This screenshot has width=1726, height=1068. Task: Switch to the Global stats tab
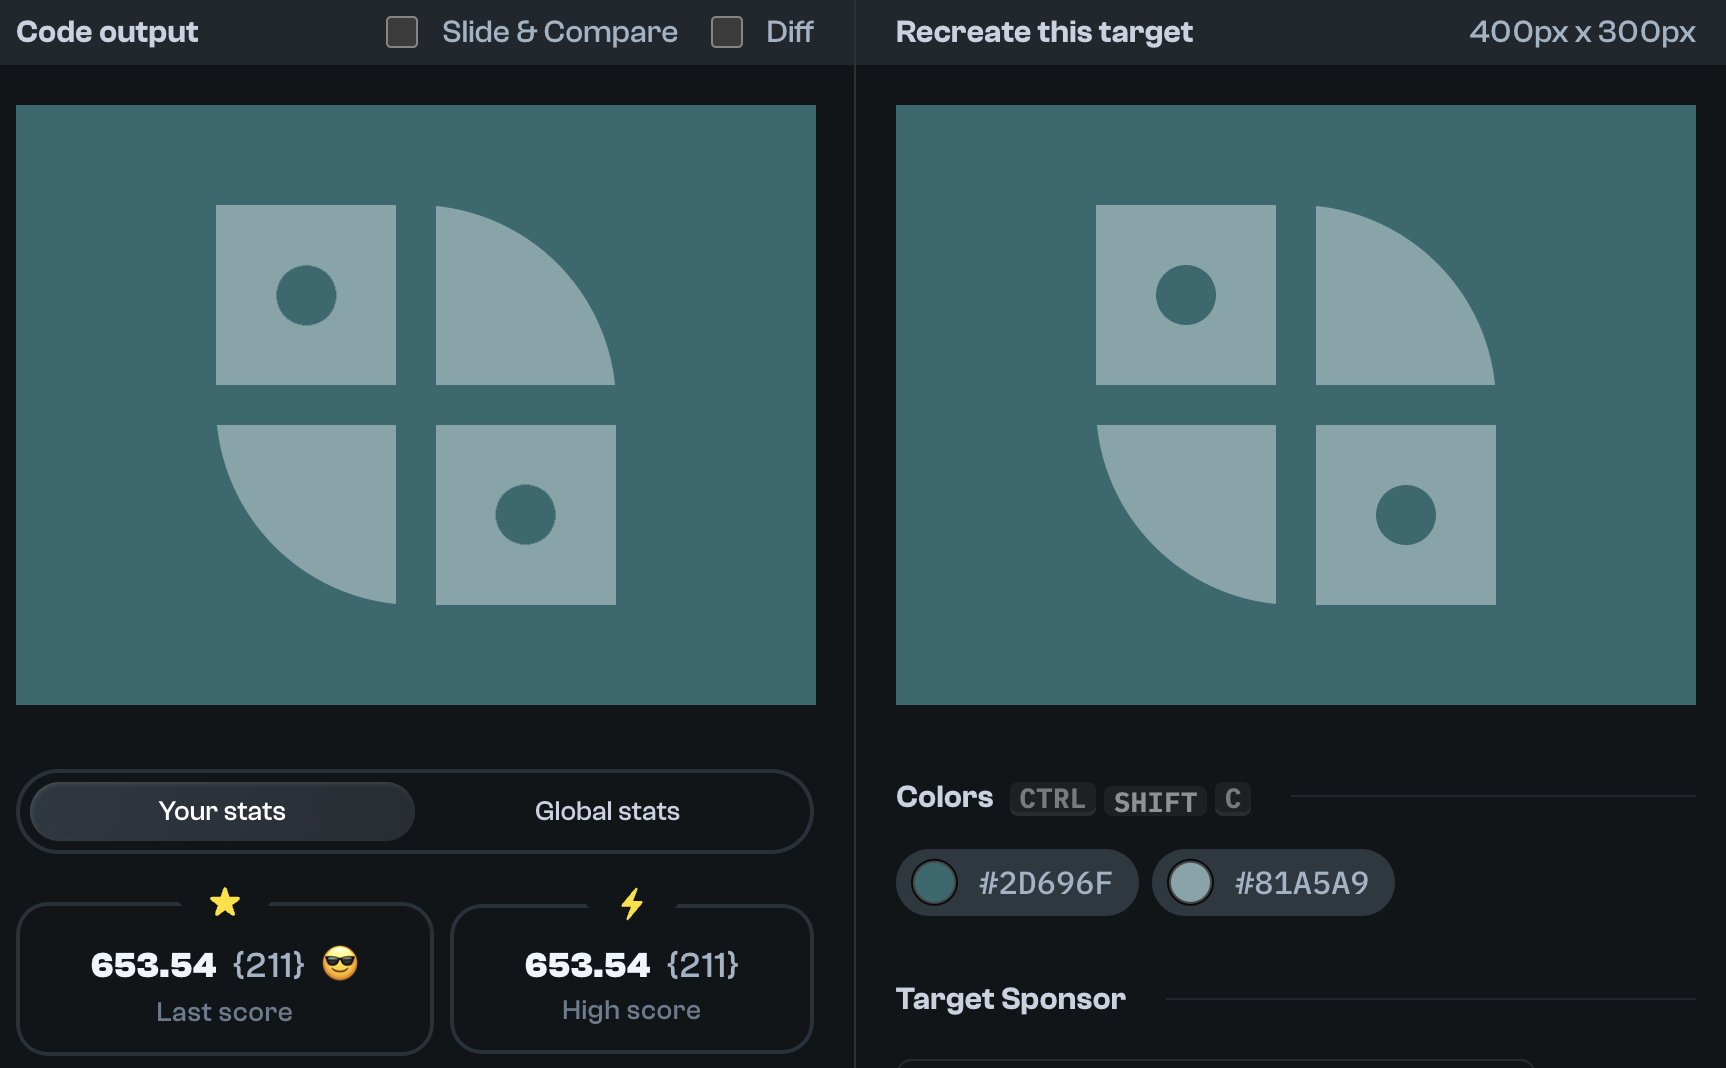607,811
